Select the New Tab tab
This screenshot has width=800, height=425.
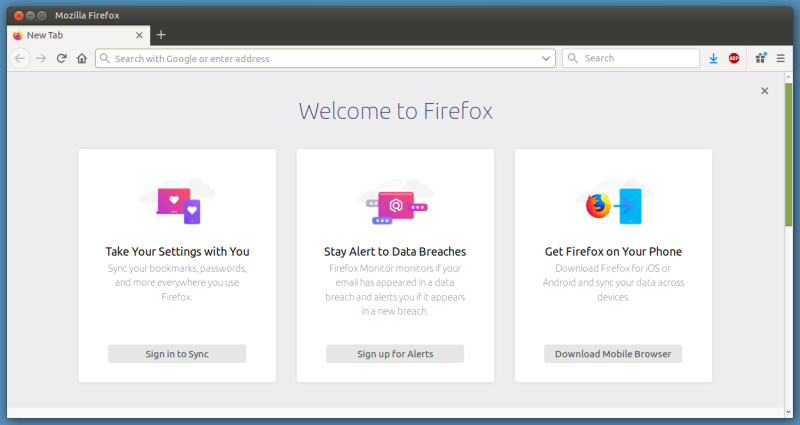coord(78,35)
